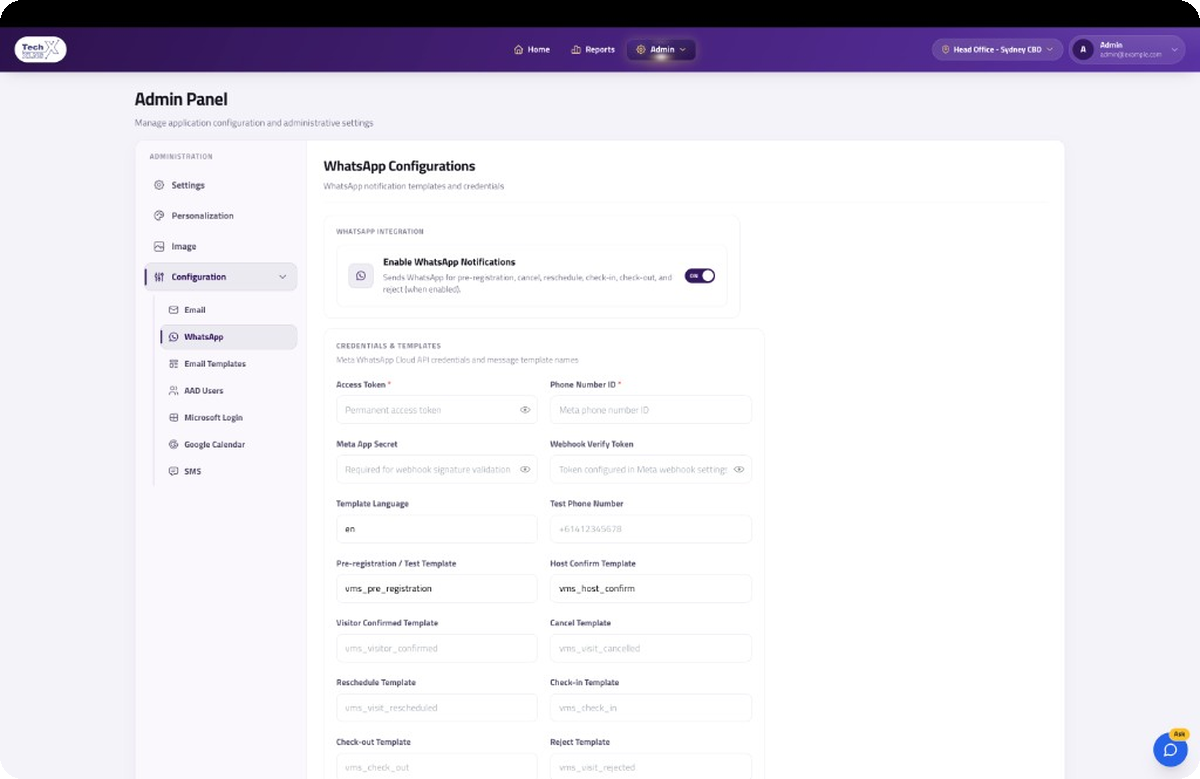The height and width of the screenshot is (779, 1200).
Task: Click the Configuration sliders icon
Action: [x=159, y=277]
